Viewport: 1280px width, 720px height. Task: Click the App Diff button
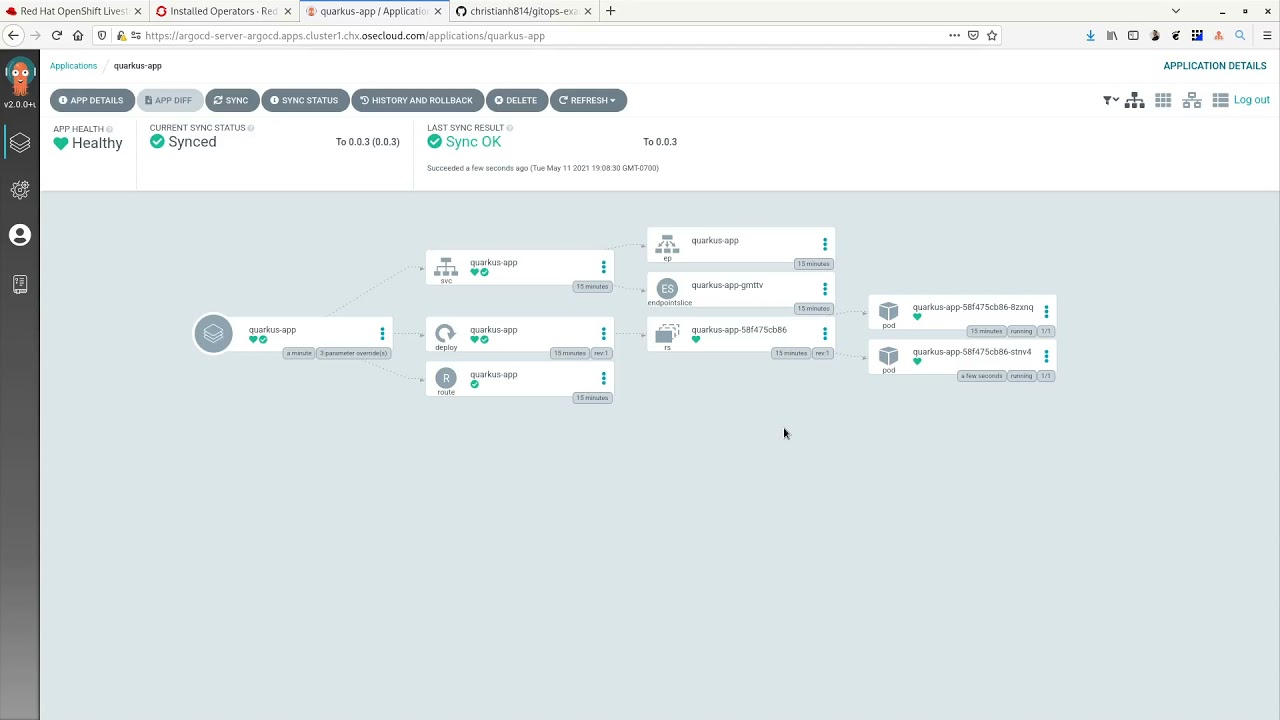(168, 100)
